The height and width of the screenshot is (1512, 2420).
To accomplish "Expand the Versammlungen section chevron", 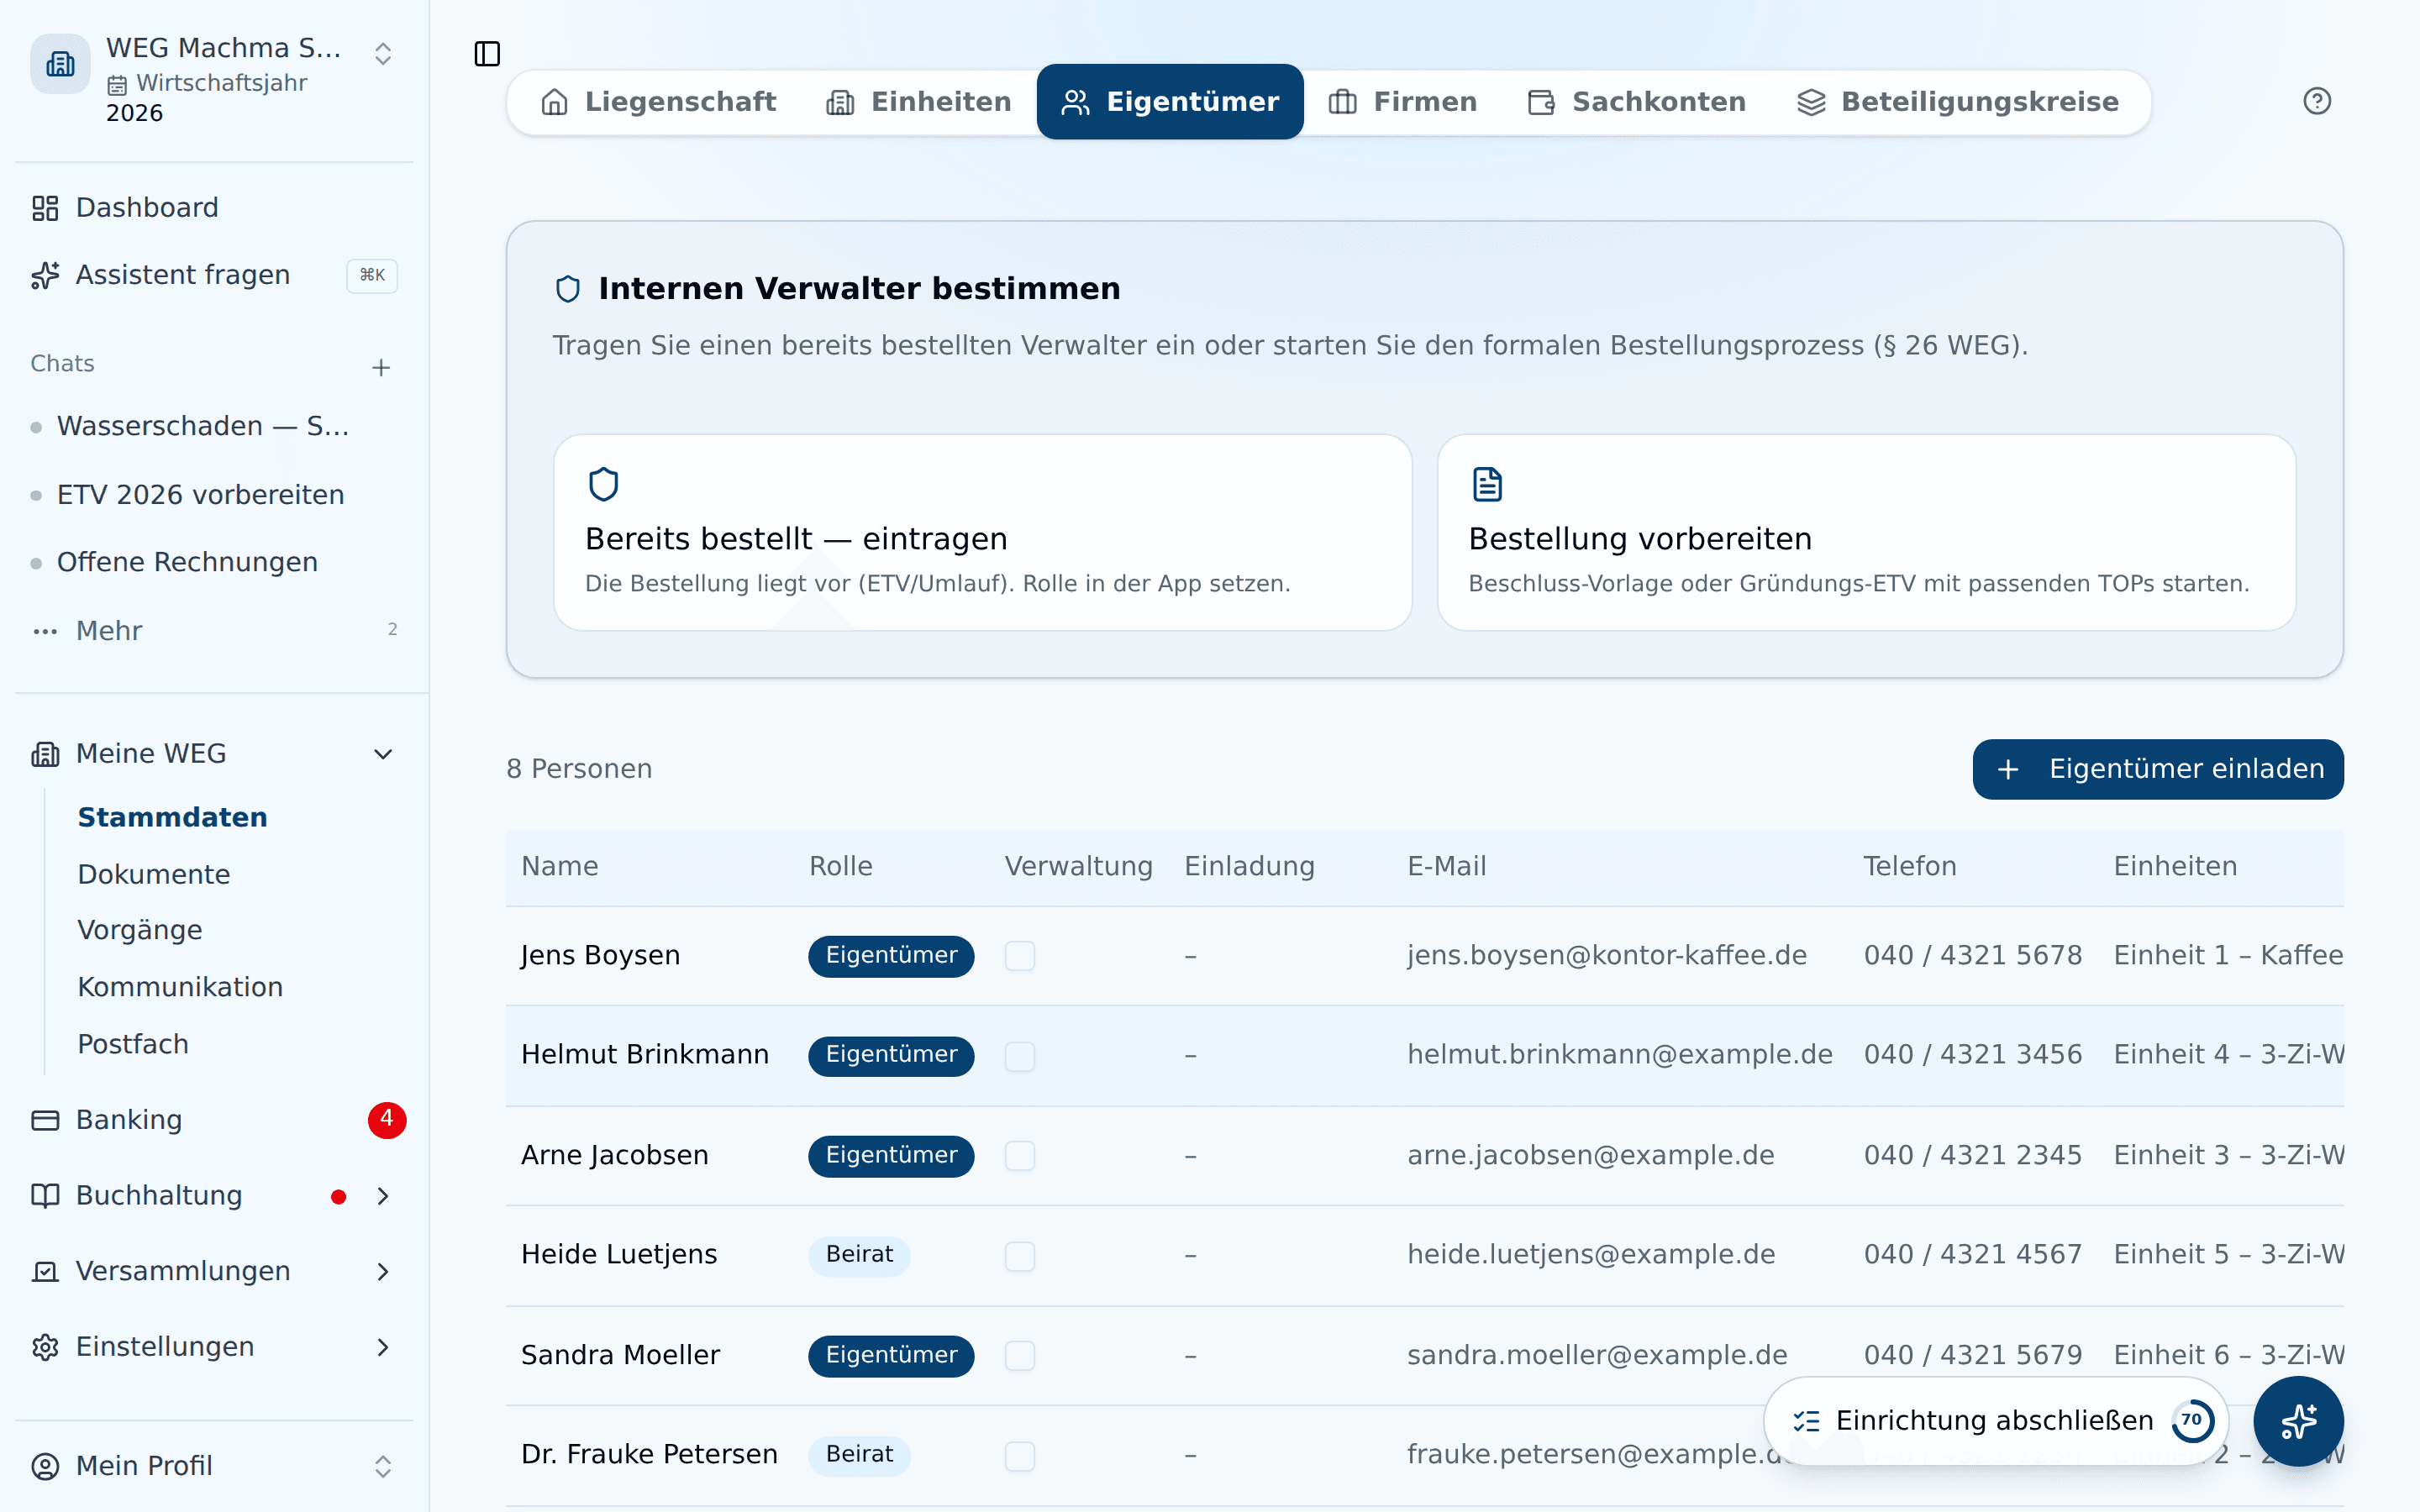I will [x=382, y=1271].
